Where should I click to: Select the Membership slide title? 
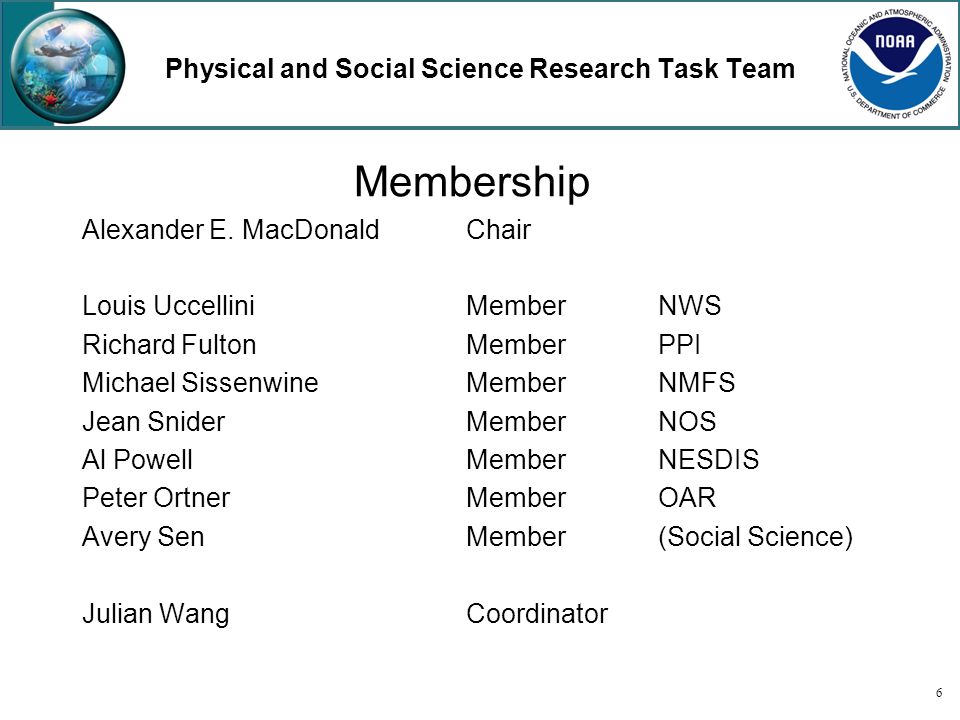(x=472, y=182)
